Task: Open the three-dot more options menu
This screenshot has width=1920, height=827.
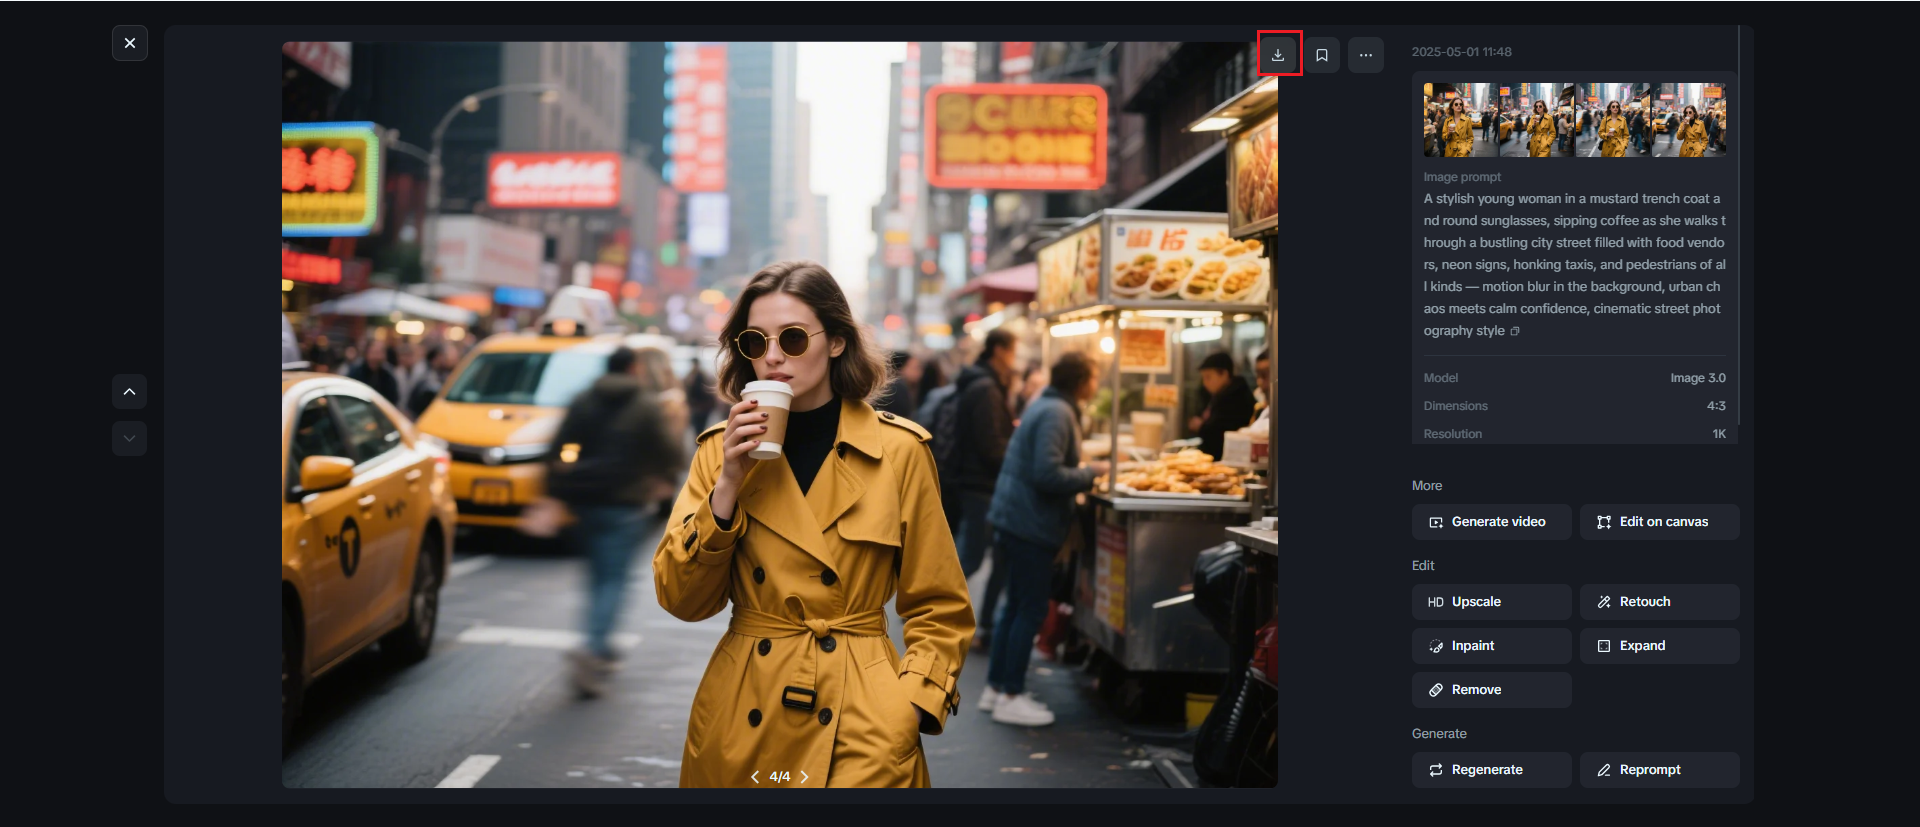Action: pos(1366,55)
